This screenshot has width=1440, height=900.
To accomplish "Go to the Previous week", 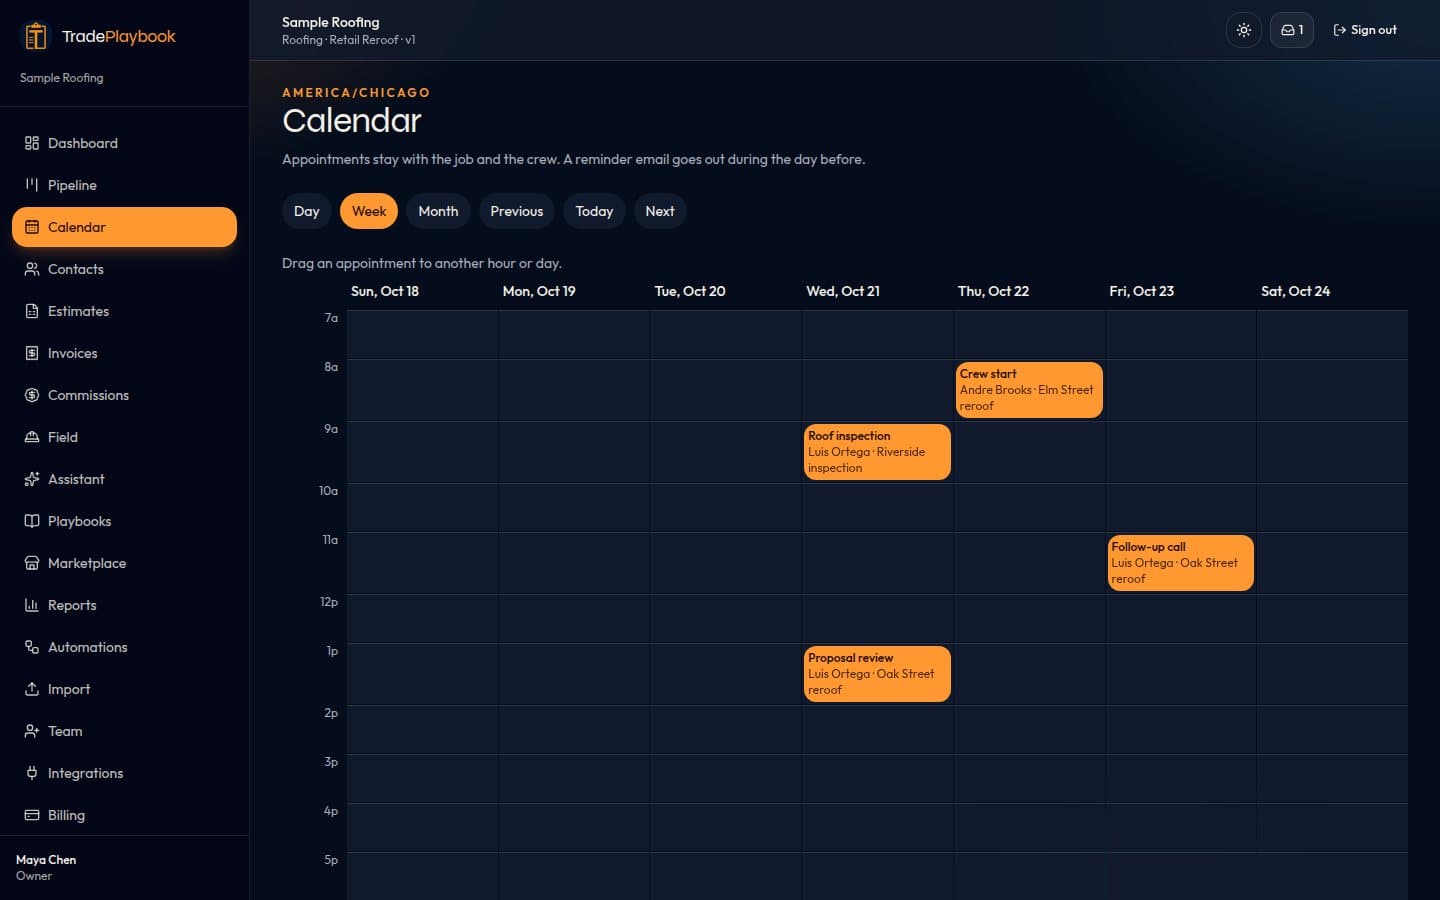I will click(517, 211).
